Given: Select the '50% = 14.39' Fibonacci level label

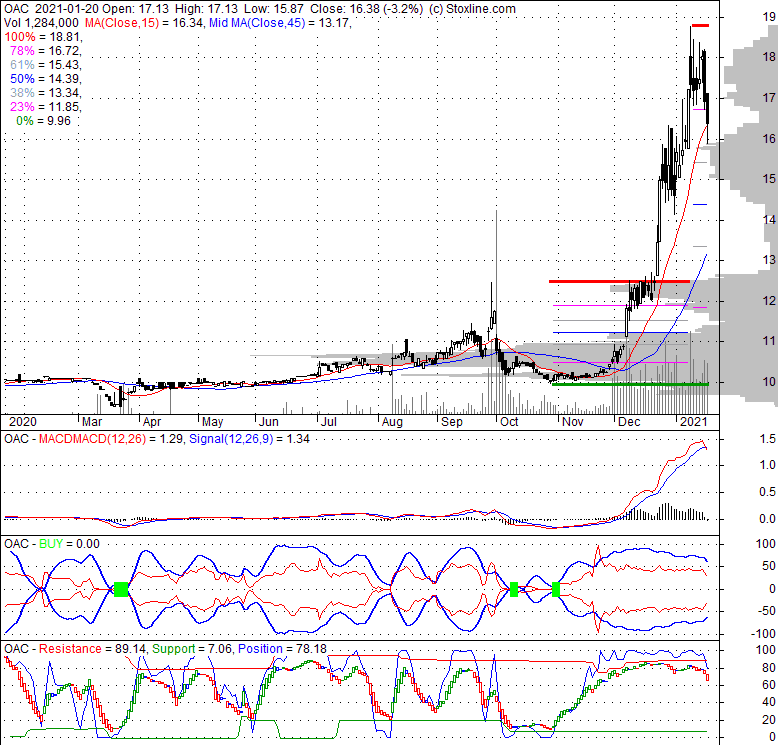Looking at the screenshot, I should 45,79.
